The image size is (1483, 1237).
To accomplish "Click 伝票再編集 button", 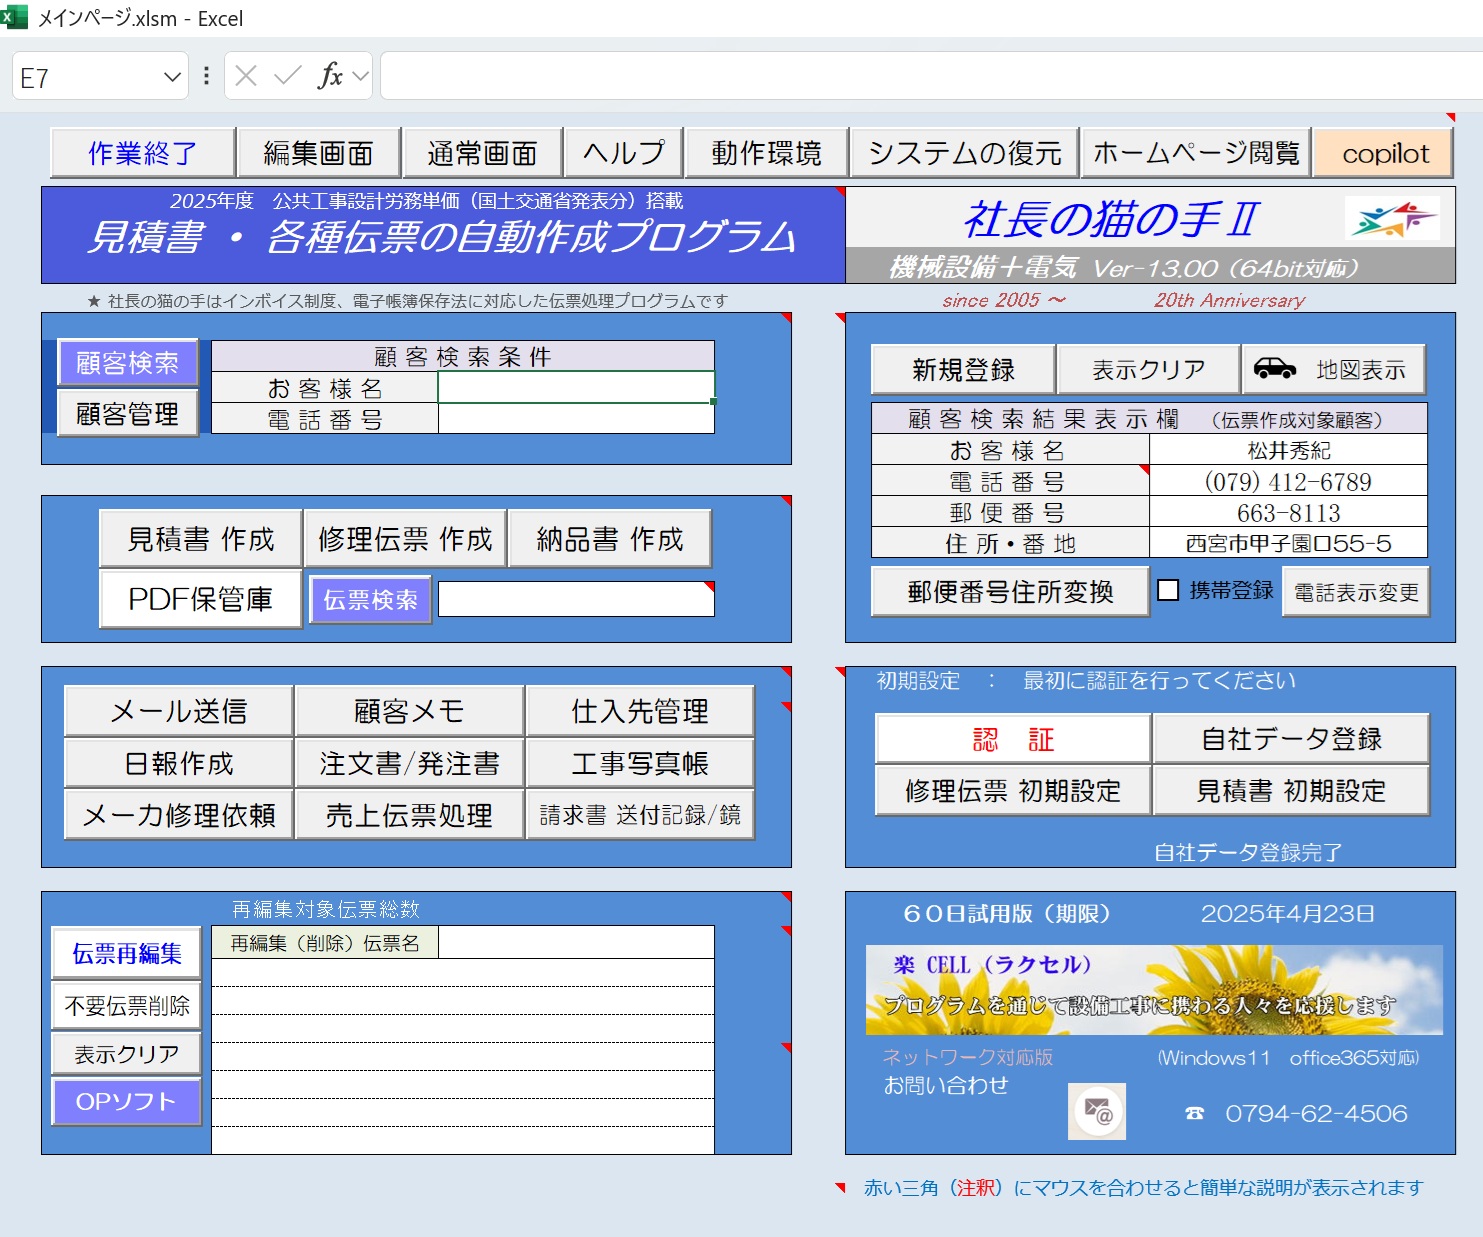I will [127, 953].
